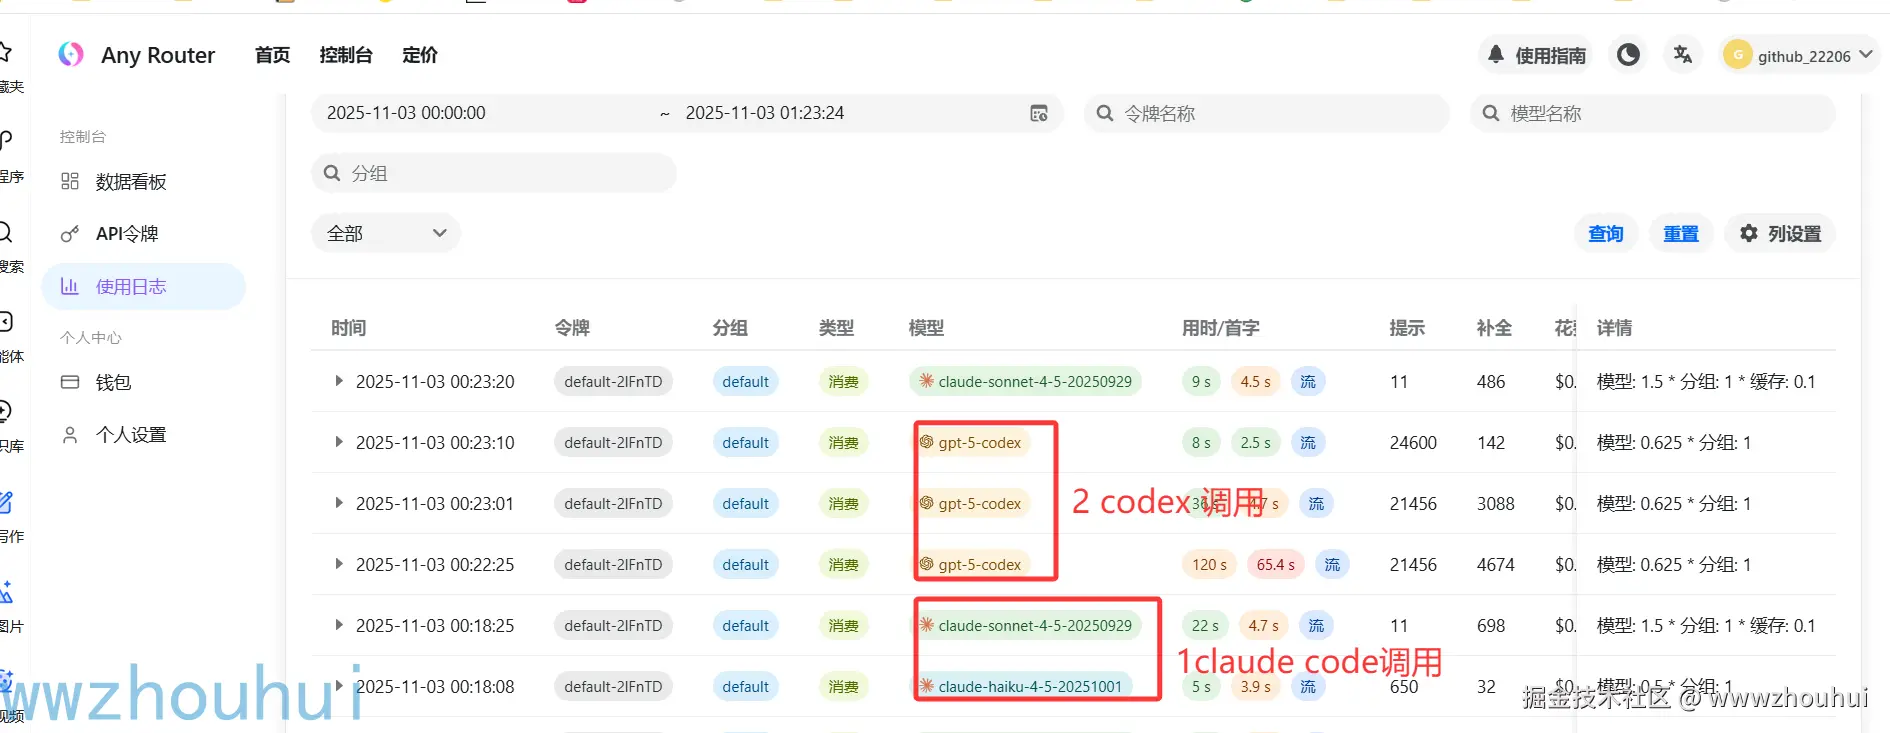Open the 使用指南 guide button
Viewport: 1890px width, 733px height.
click(1538, 55)
